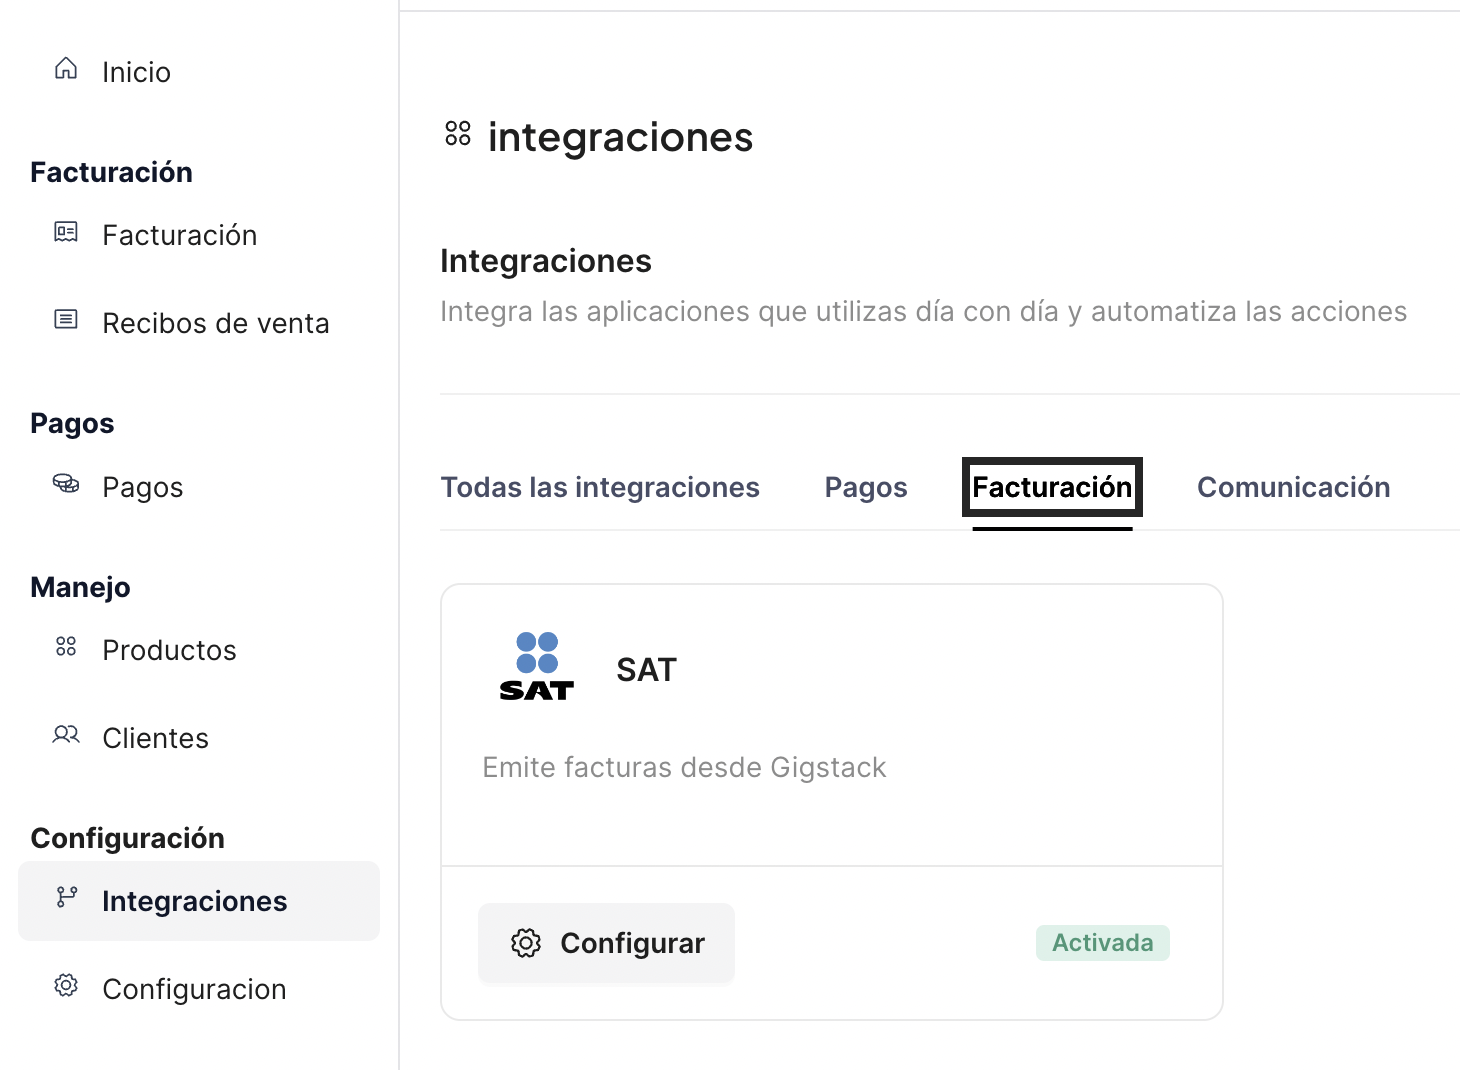Click the coins icon next to Pagos
The height and width of the screenshot is (1070, 1460).
(66, 484)
